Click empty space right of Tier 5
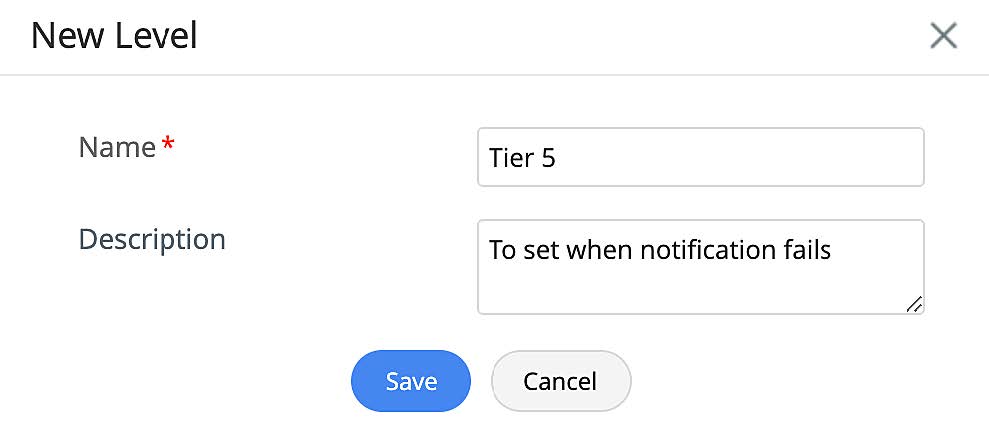The width and height of the screenshot is (989, 444). coord(740,158)
